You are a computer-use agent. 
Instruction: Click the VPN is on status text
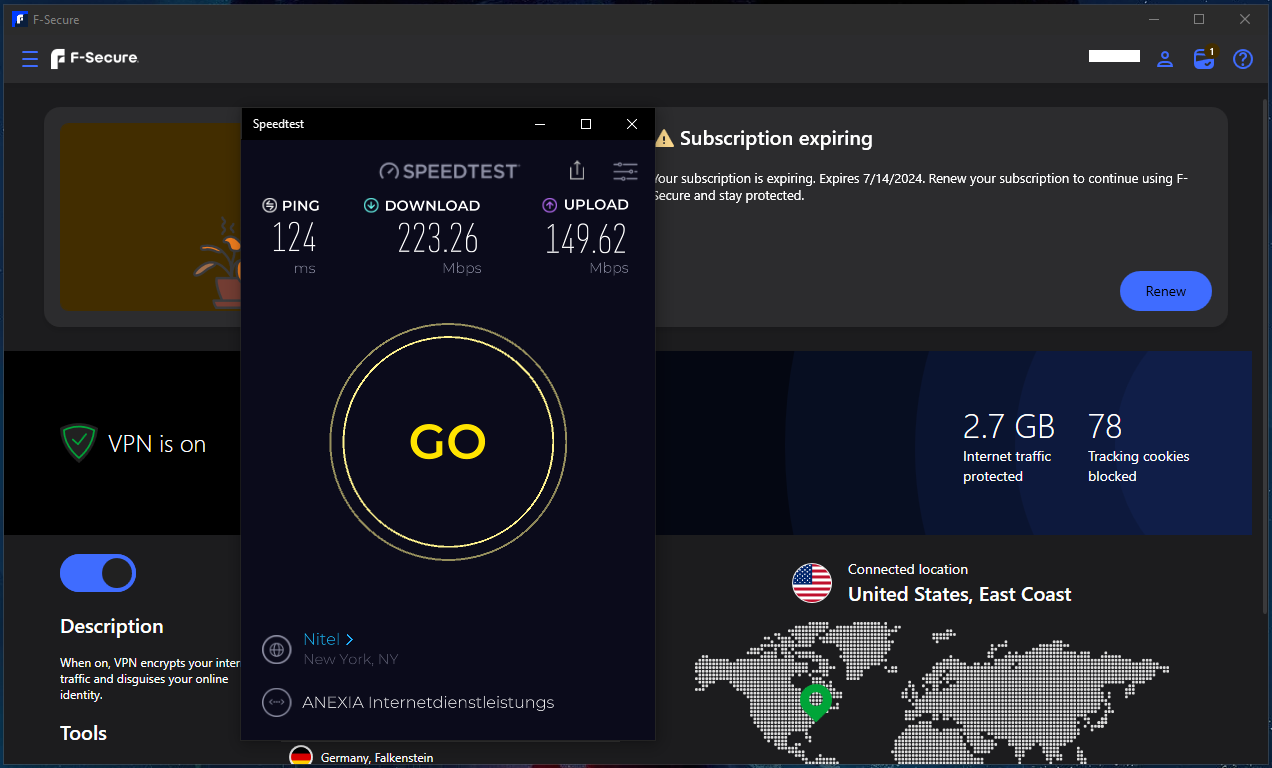click(x=157, y=444)
